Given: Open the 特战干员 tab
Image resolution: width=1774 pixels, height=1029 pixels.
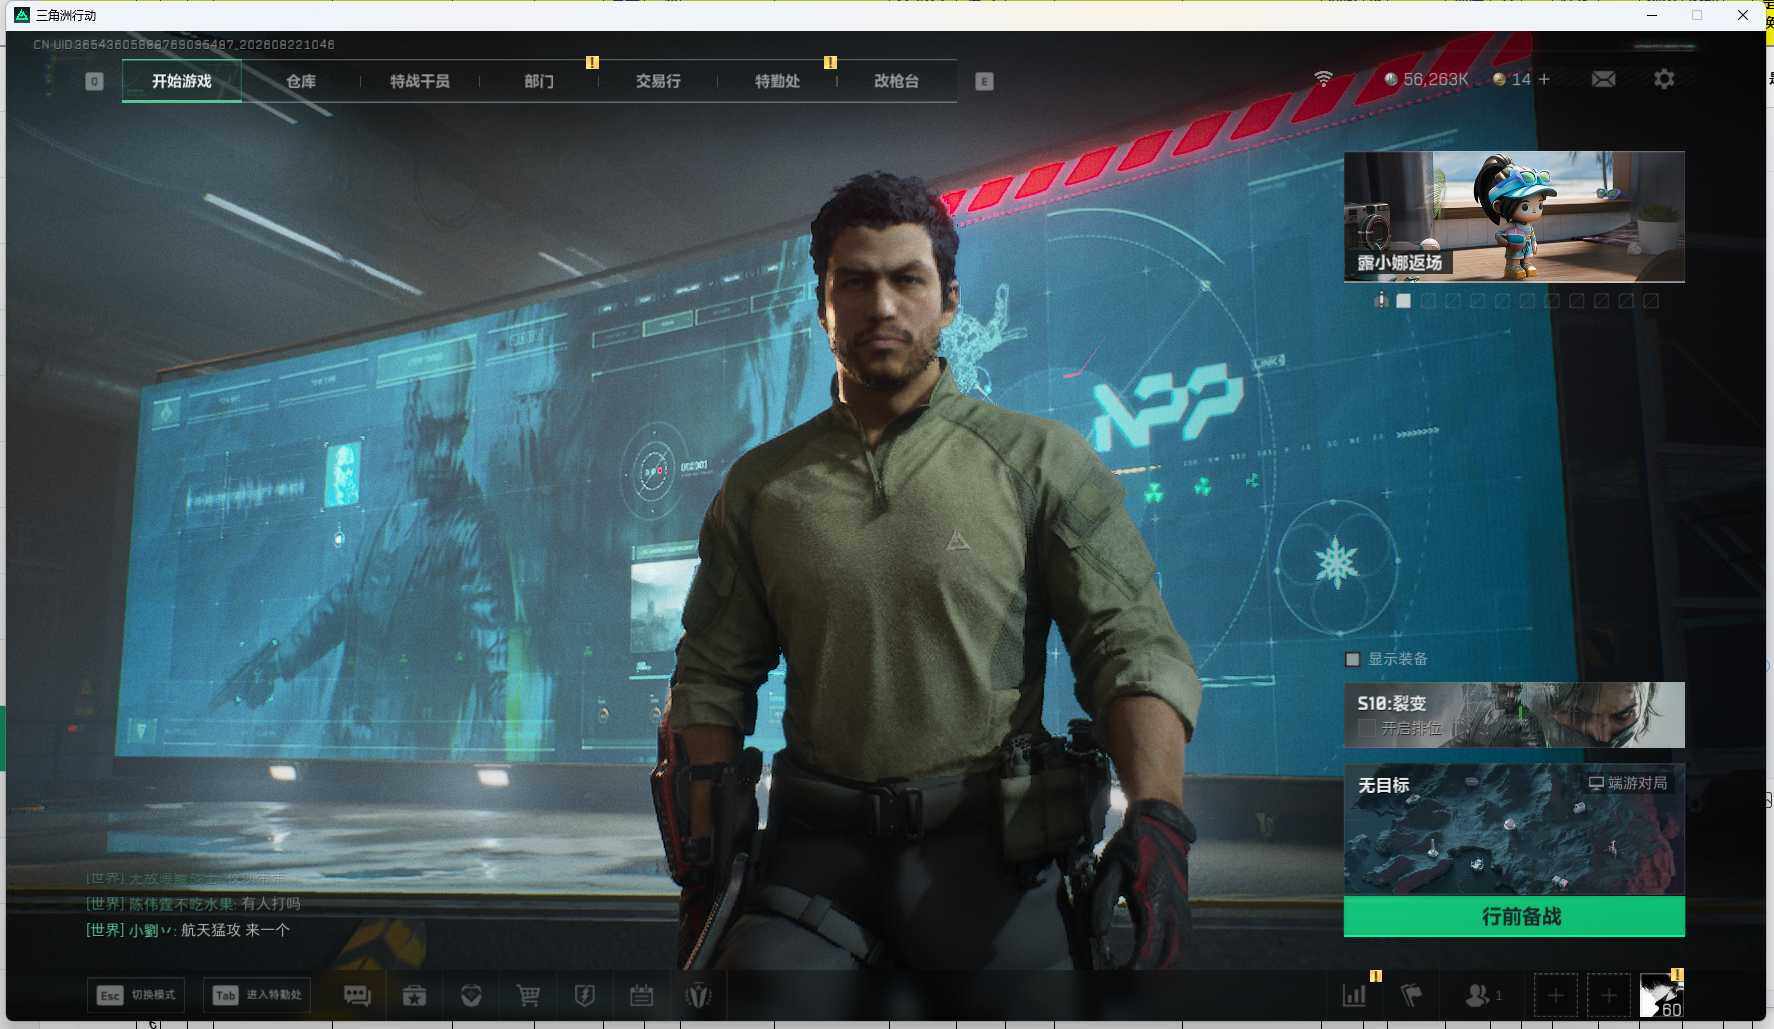Looking at the screenshot, I should [419, 81].
